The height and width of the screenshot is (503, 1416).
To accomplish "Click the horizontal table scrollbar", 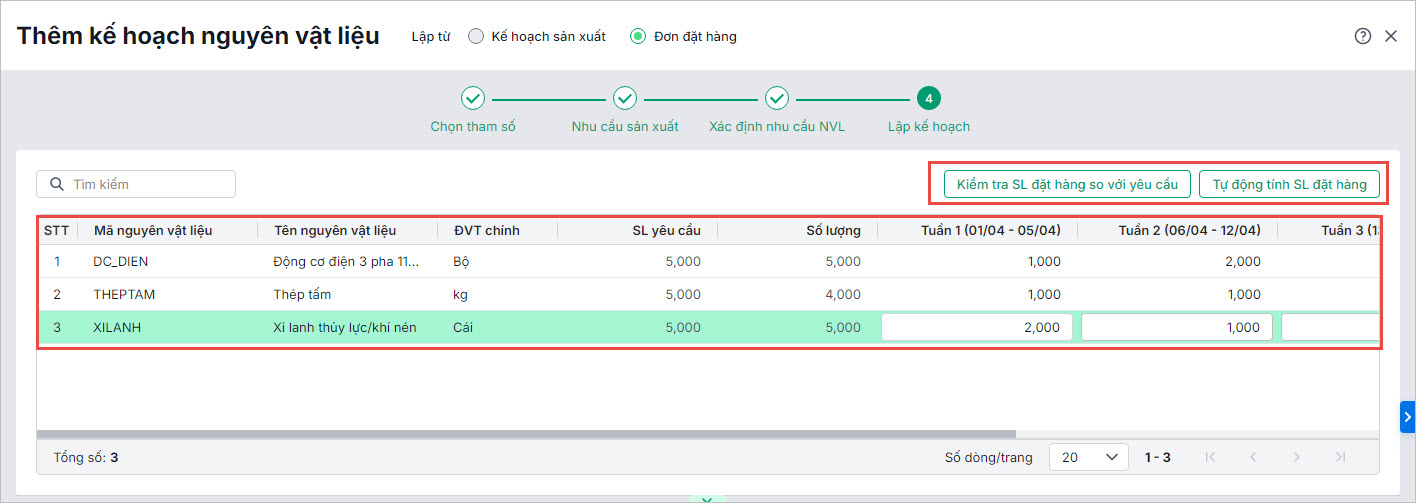I will pyautogui.click(x=526, y=434).
